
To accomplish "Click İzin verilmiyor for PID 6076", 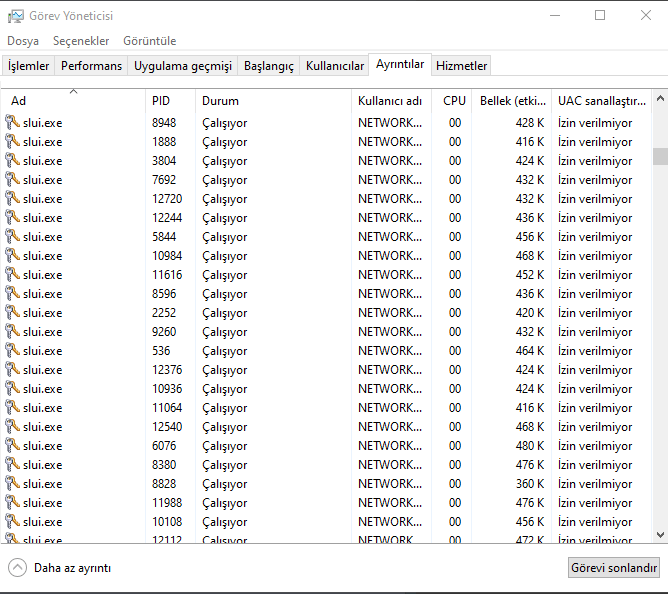I will tap(595, 446).
